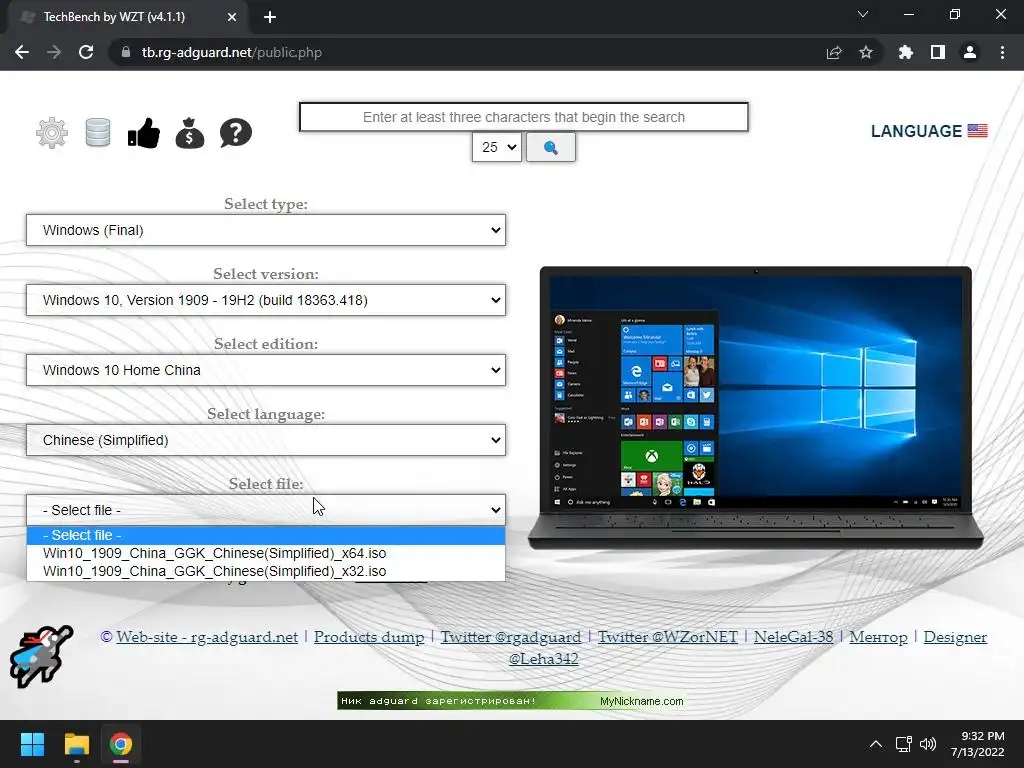The height and width of the screenshot is (768, 1024).
Task: Click the LANGUAGE label
Action: click(916, 131)
